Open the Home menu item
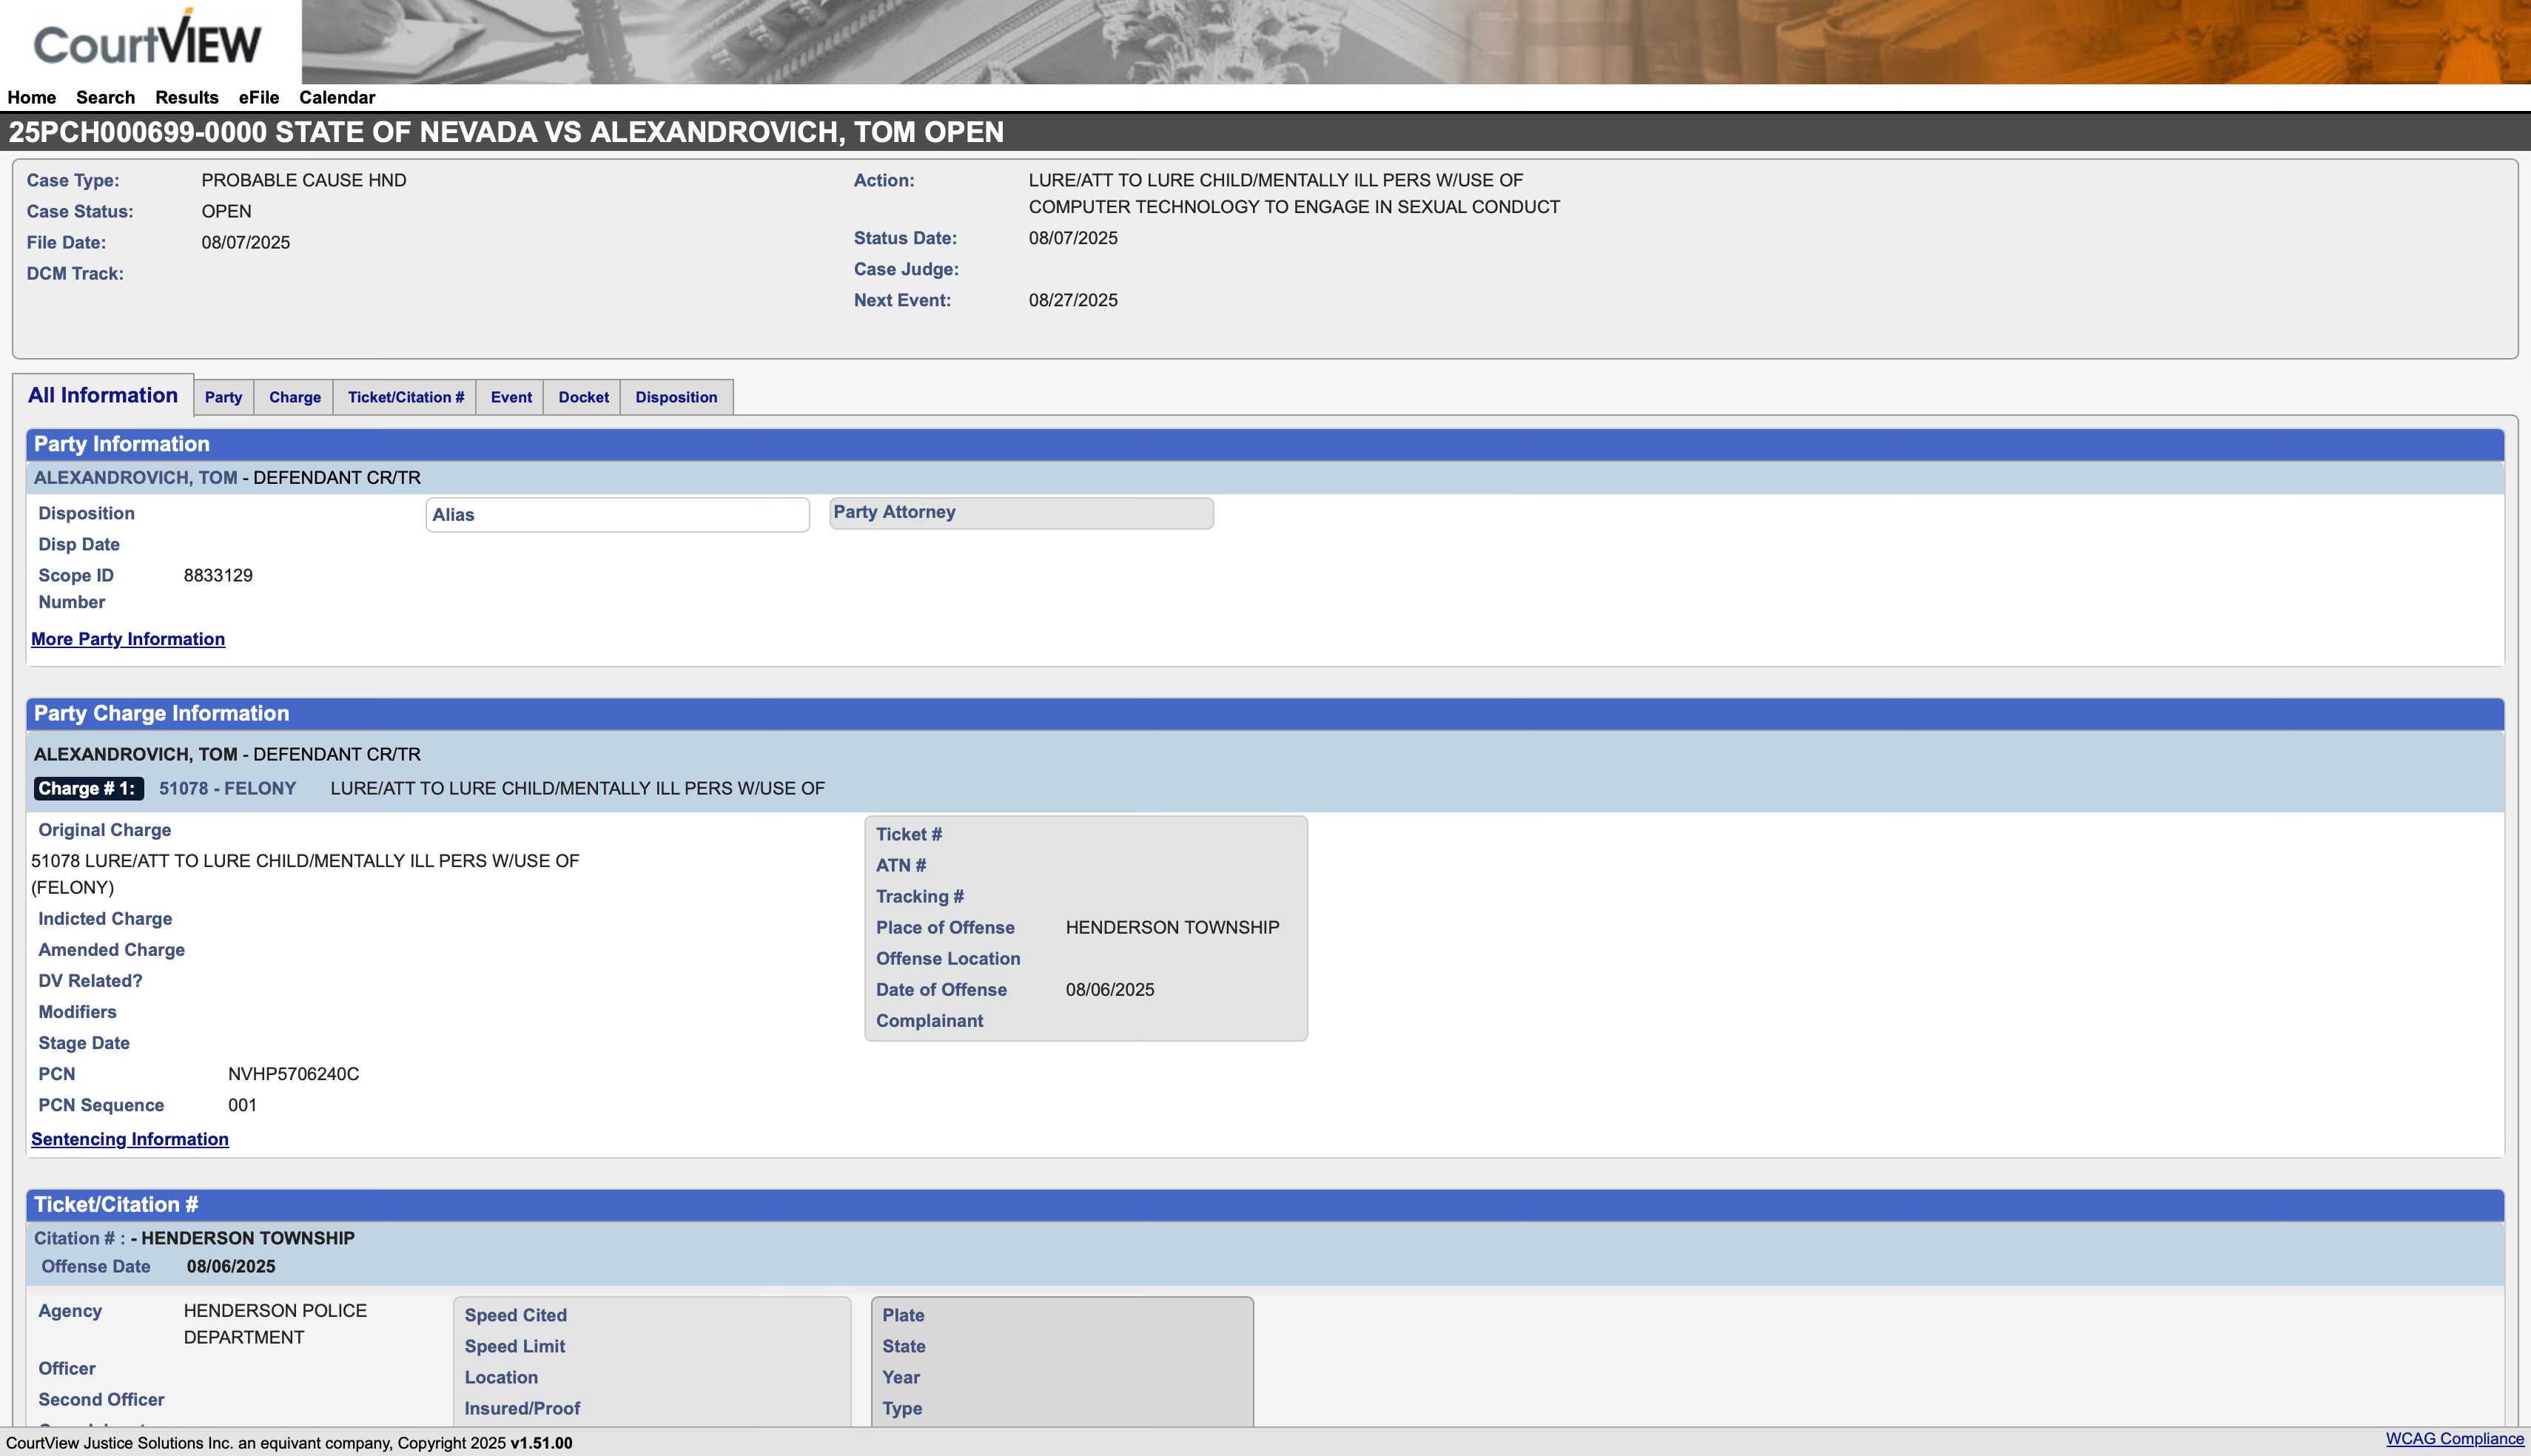Image resolution: width=2531 pixels, height=1456 pixels. click(x=31, y=97)
